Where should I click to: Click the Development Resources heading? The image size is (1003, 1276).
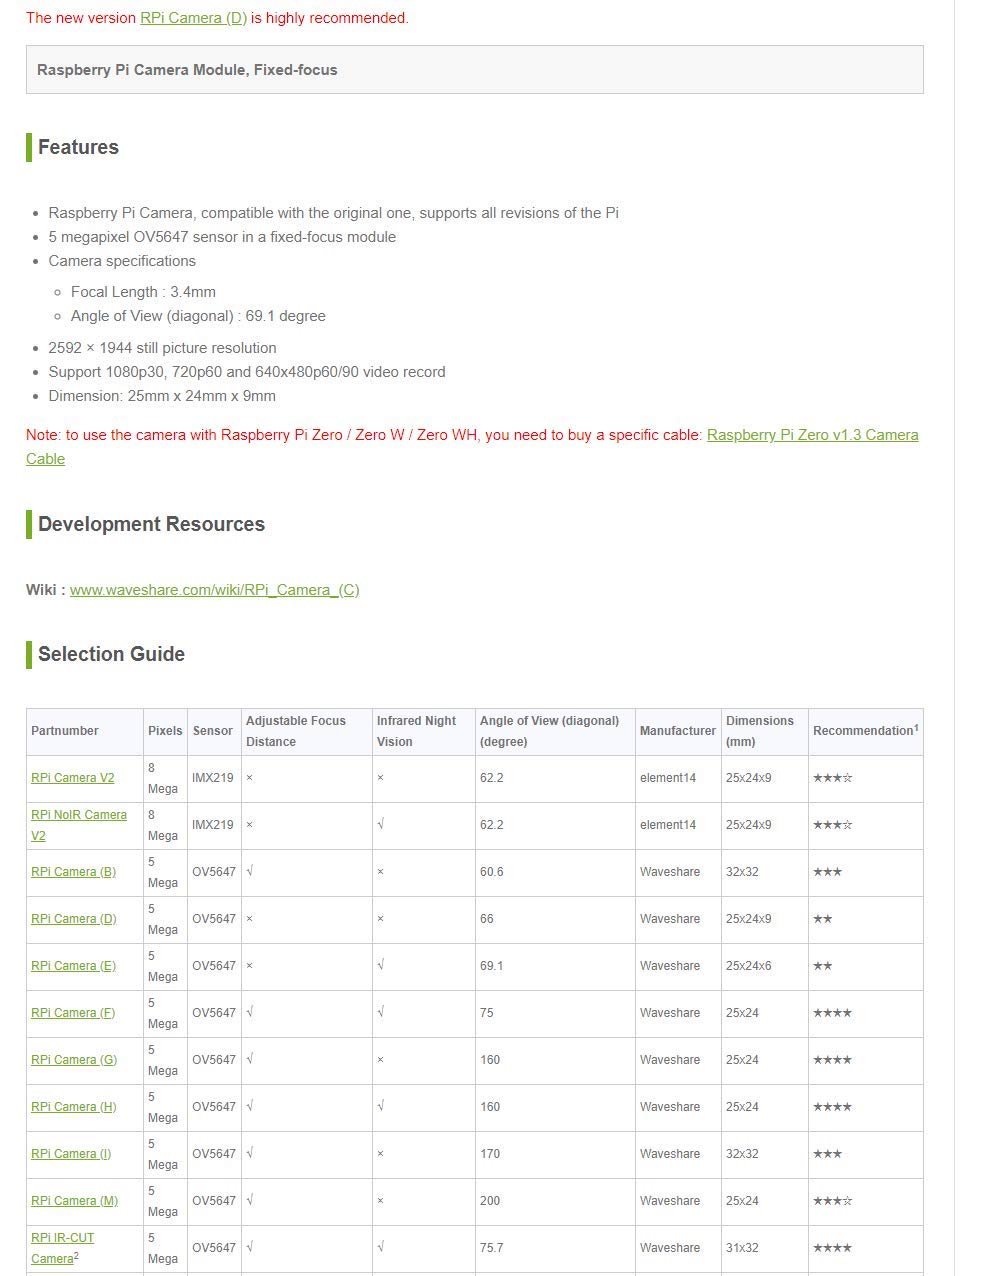click(x=151, y=524)
